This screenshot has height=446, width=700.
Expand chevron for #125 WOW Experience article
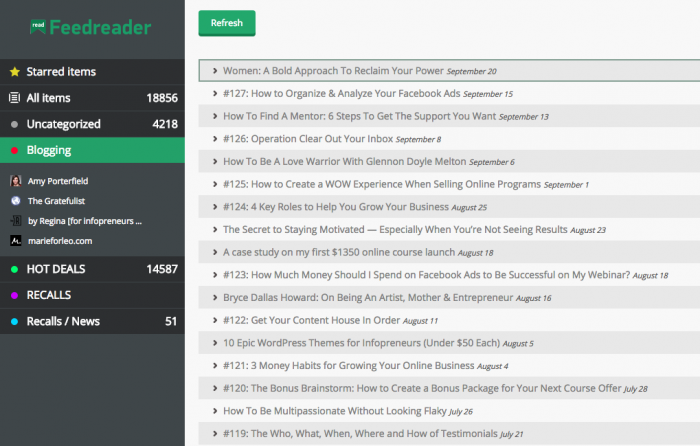(x=215, y=184)
